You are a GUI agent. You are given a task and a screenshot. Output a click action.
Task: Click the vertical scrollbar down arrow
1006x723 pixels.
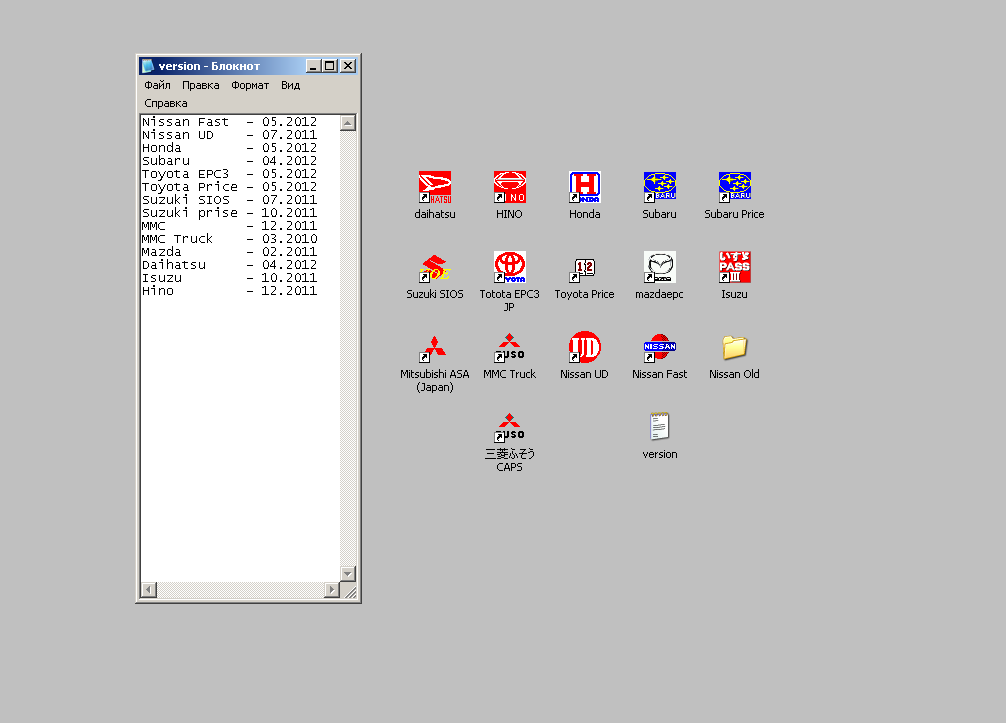tap(348, 573)
